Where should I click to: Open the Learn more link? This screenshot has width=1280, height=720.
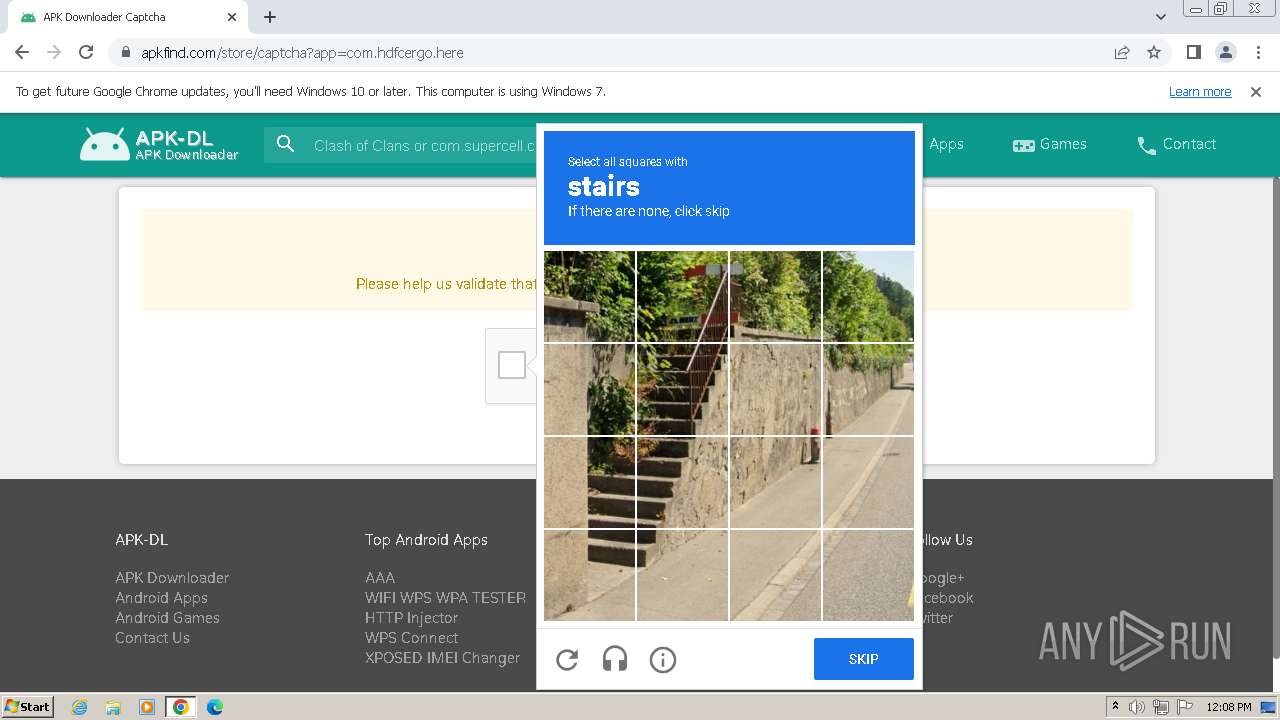pos(1200,91)
